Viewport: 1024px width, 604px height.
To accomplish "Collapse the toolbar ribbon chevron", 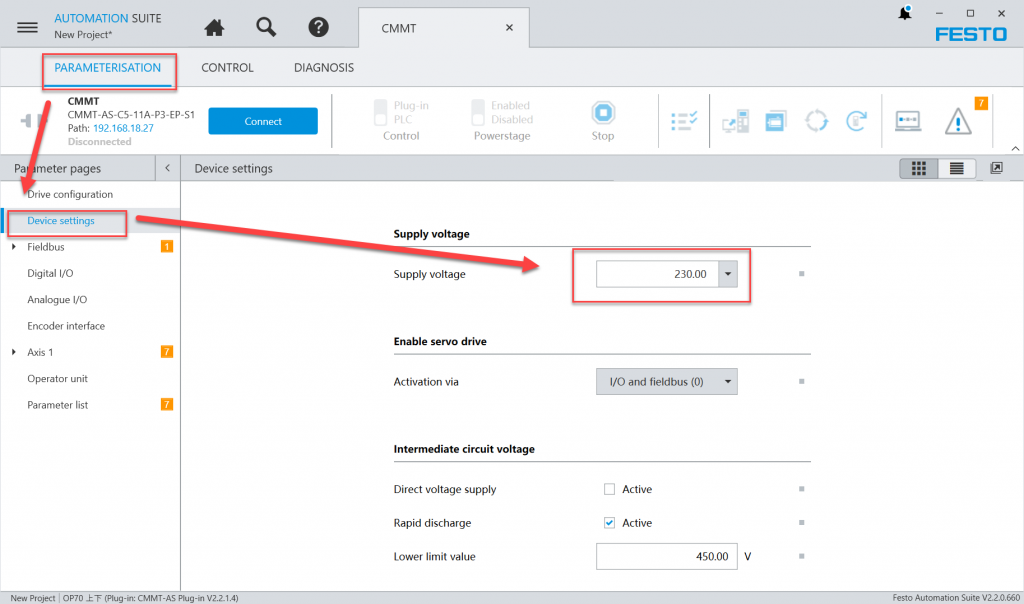I will click(x=1015, y=149).
